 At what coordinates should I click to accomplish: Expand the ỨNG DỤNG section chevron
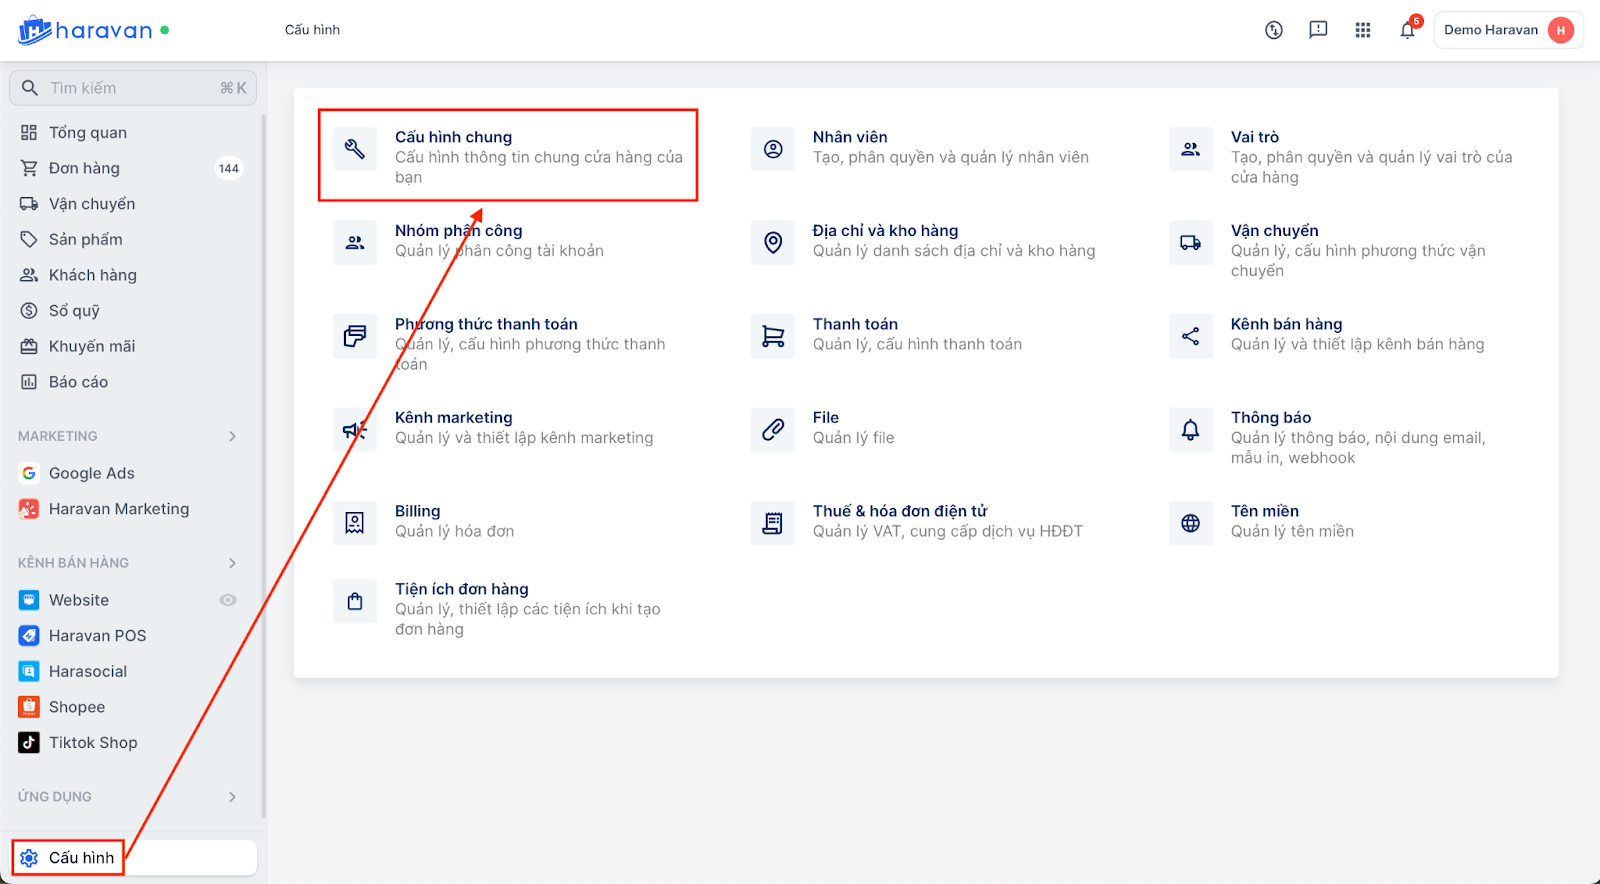click(232, 797)
